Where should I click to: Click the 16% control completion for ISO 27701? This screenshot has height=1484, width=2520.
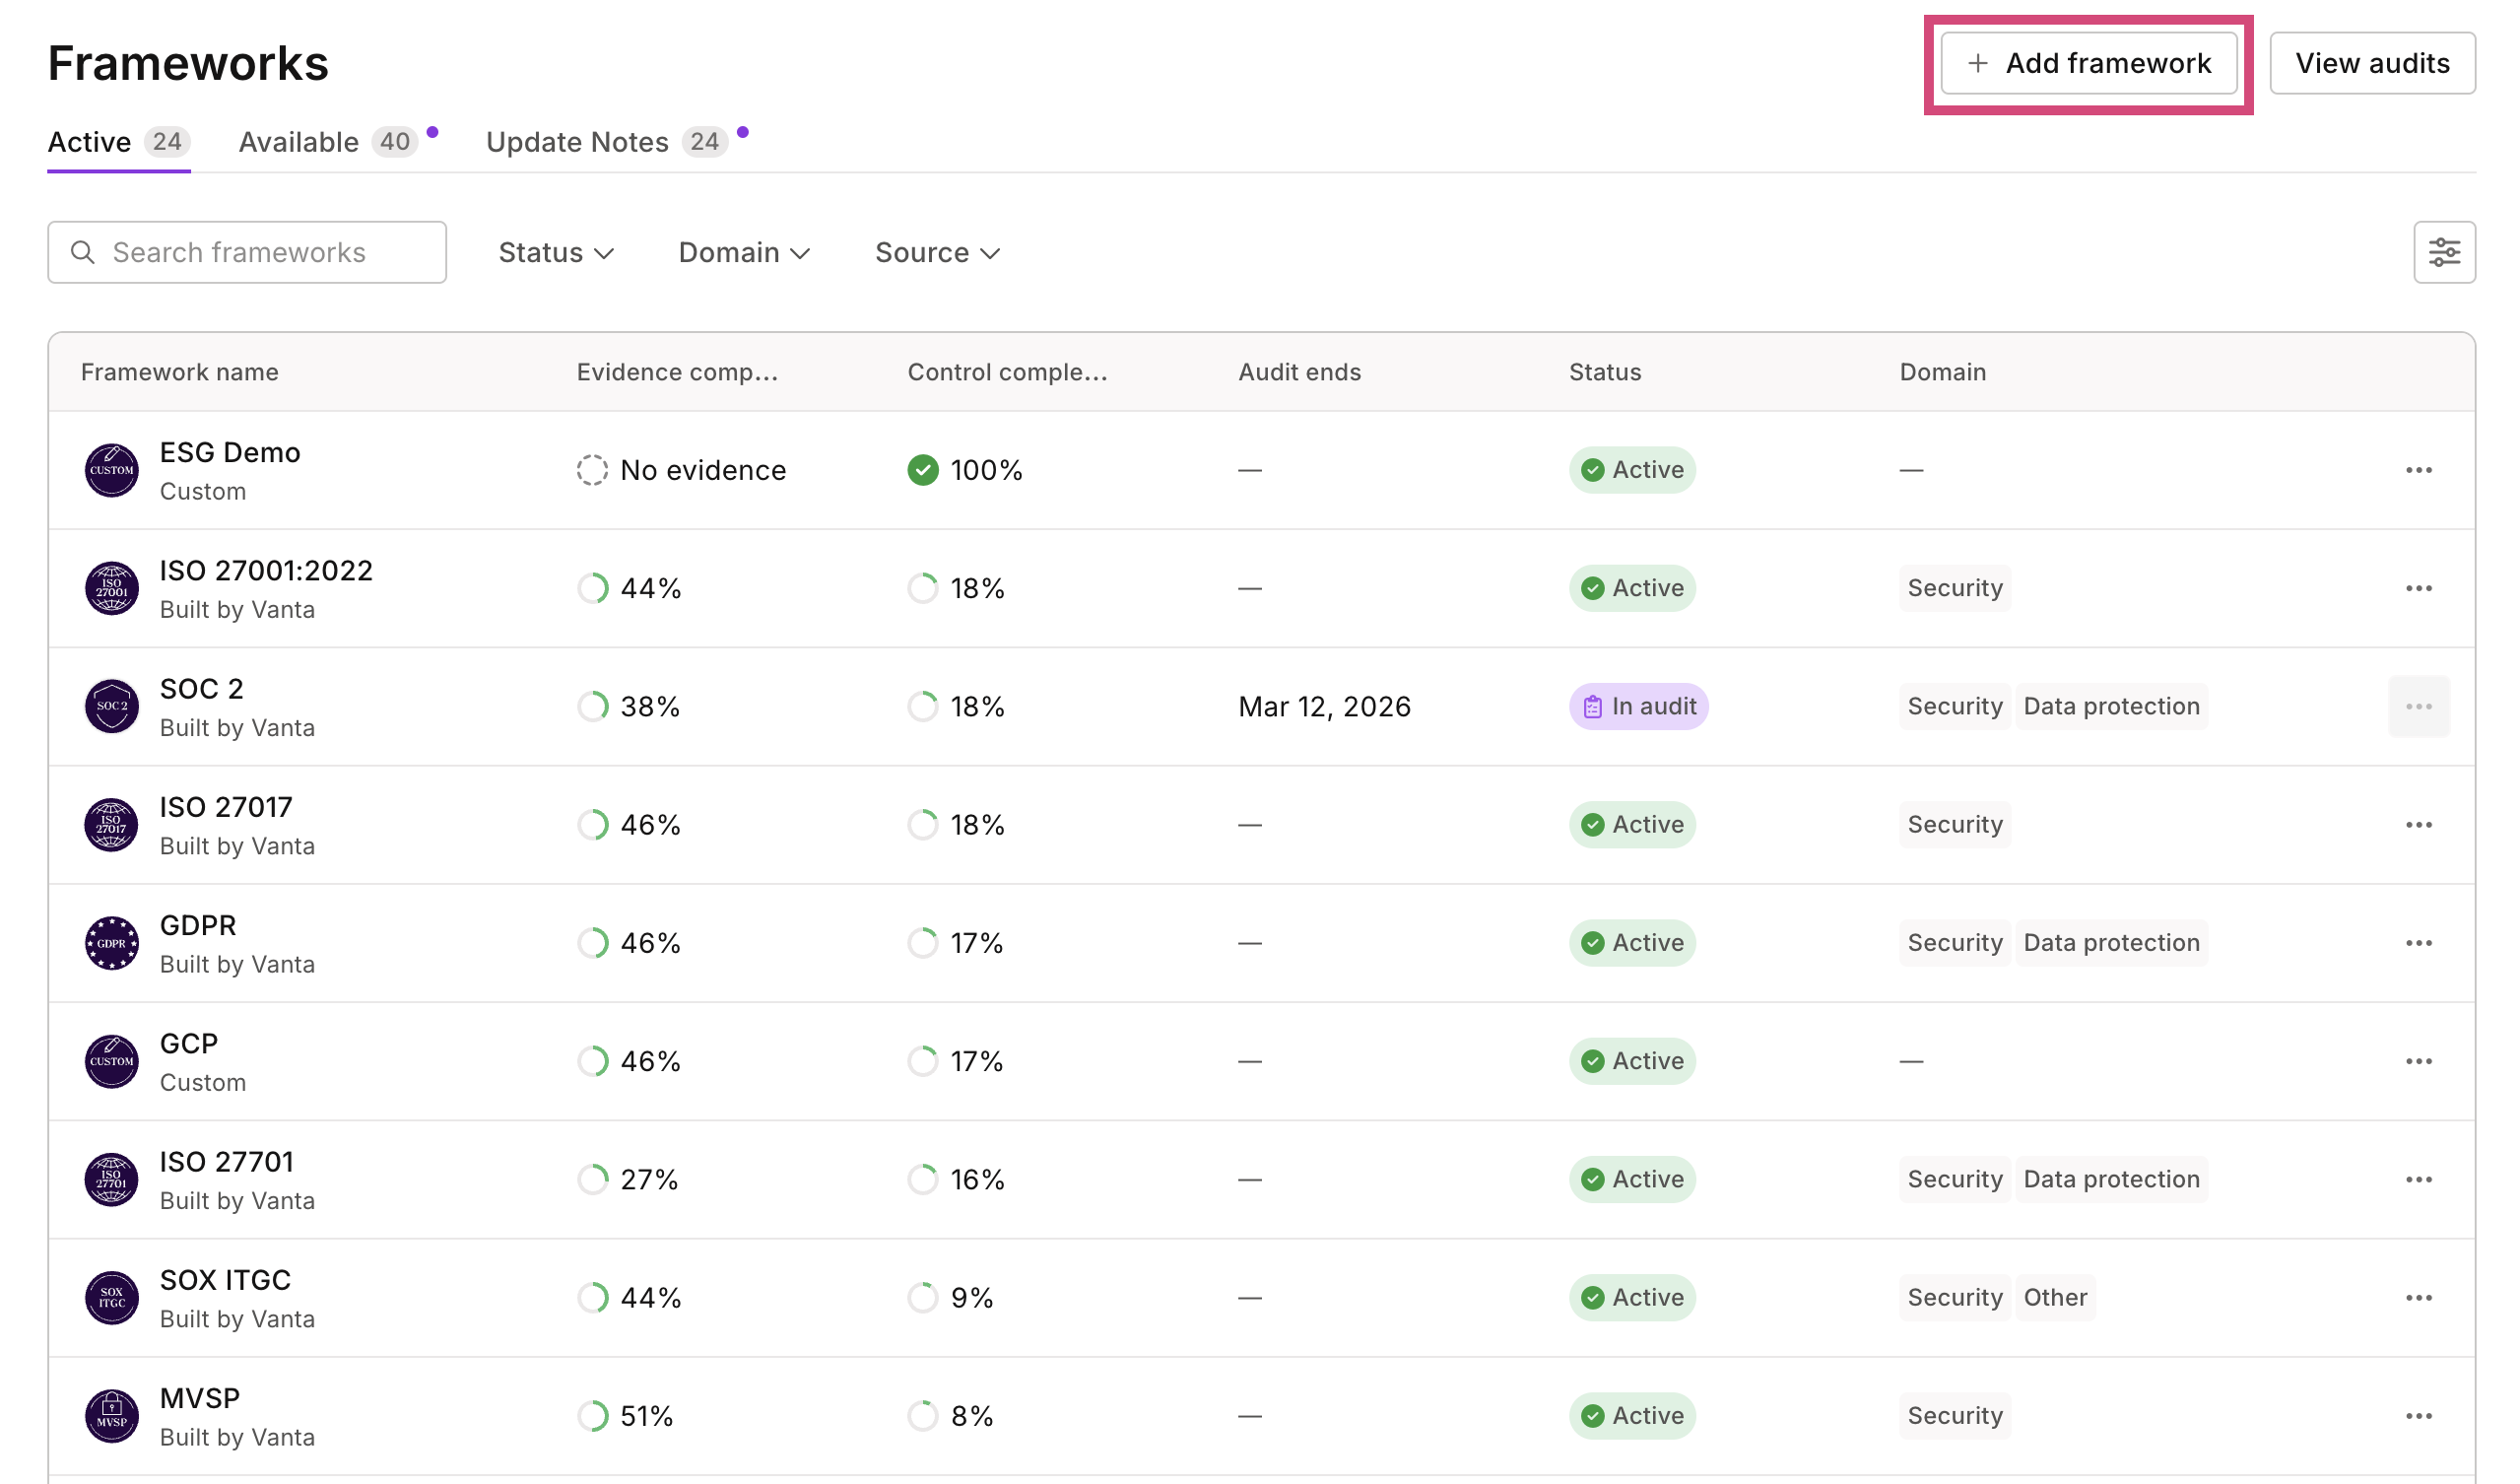[x=956, y=1179]
